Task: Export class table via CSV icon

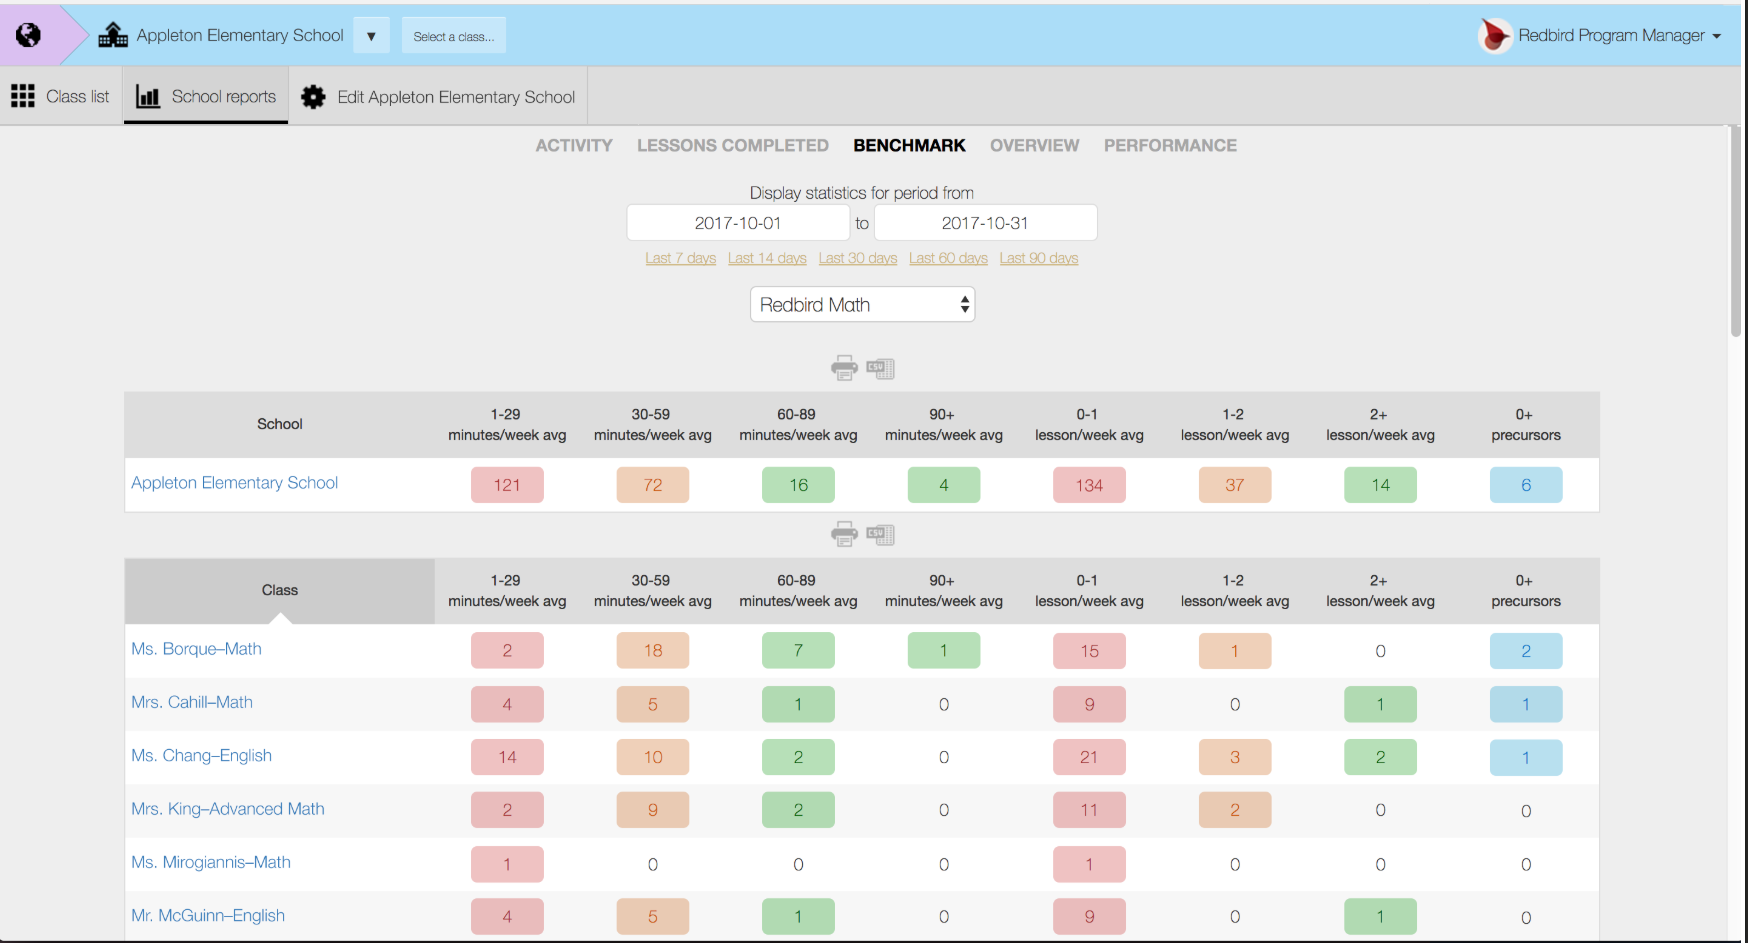Action: coord(880,534)
